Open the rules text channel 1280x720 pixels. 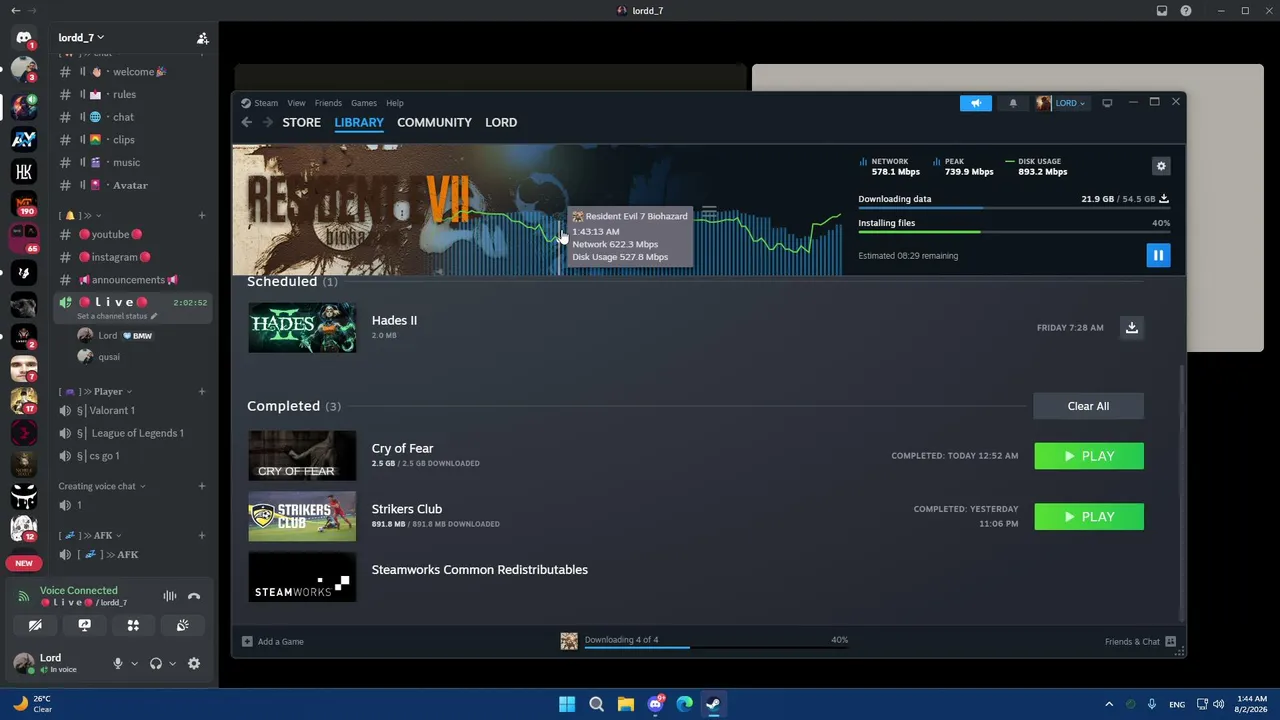tap(133, 95)
